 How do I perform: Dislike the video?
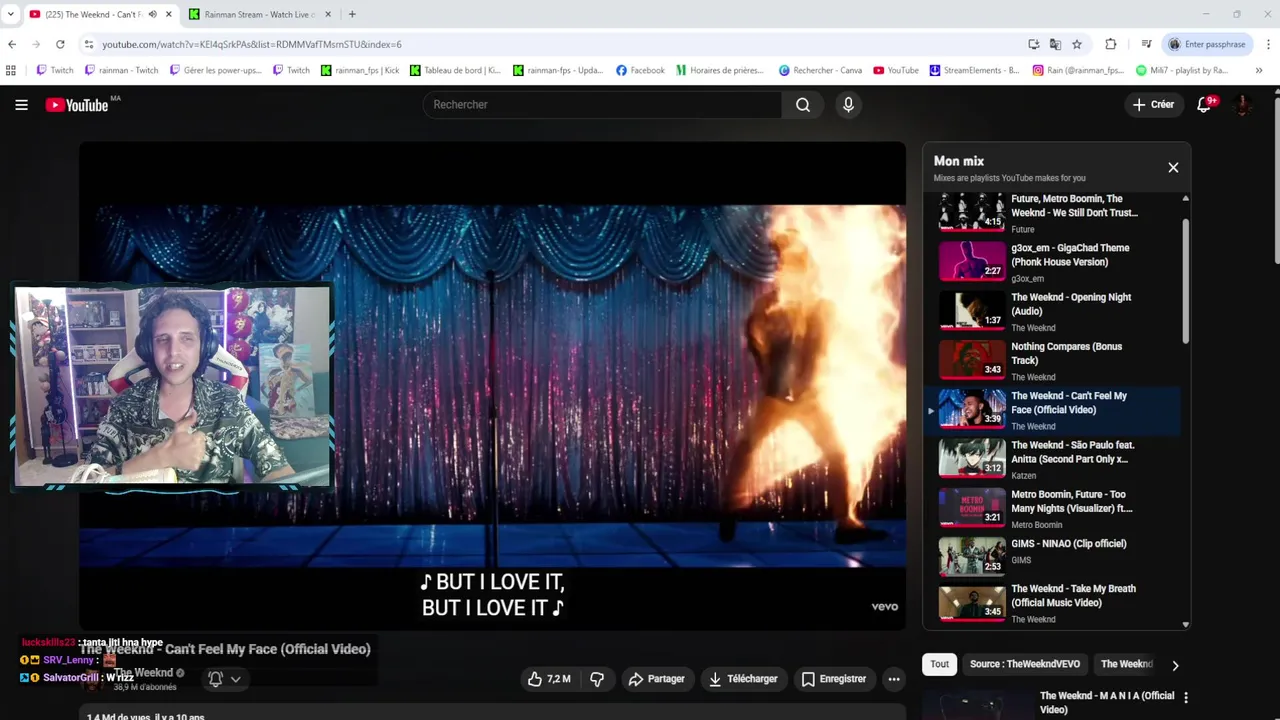pos(597,679)
